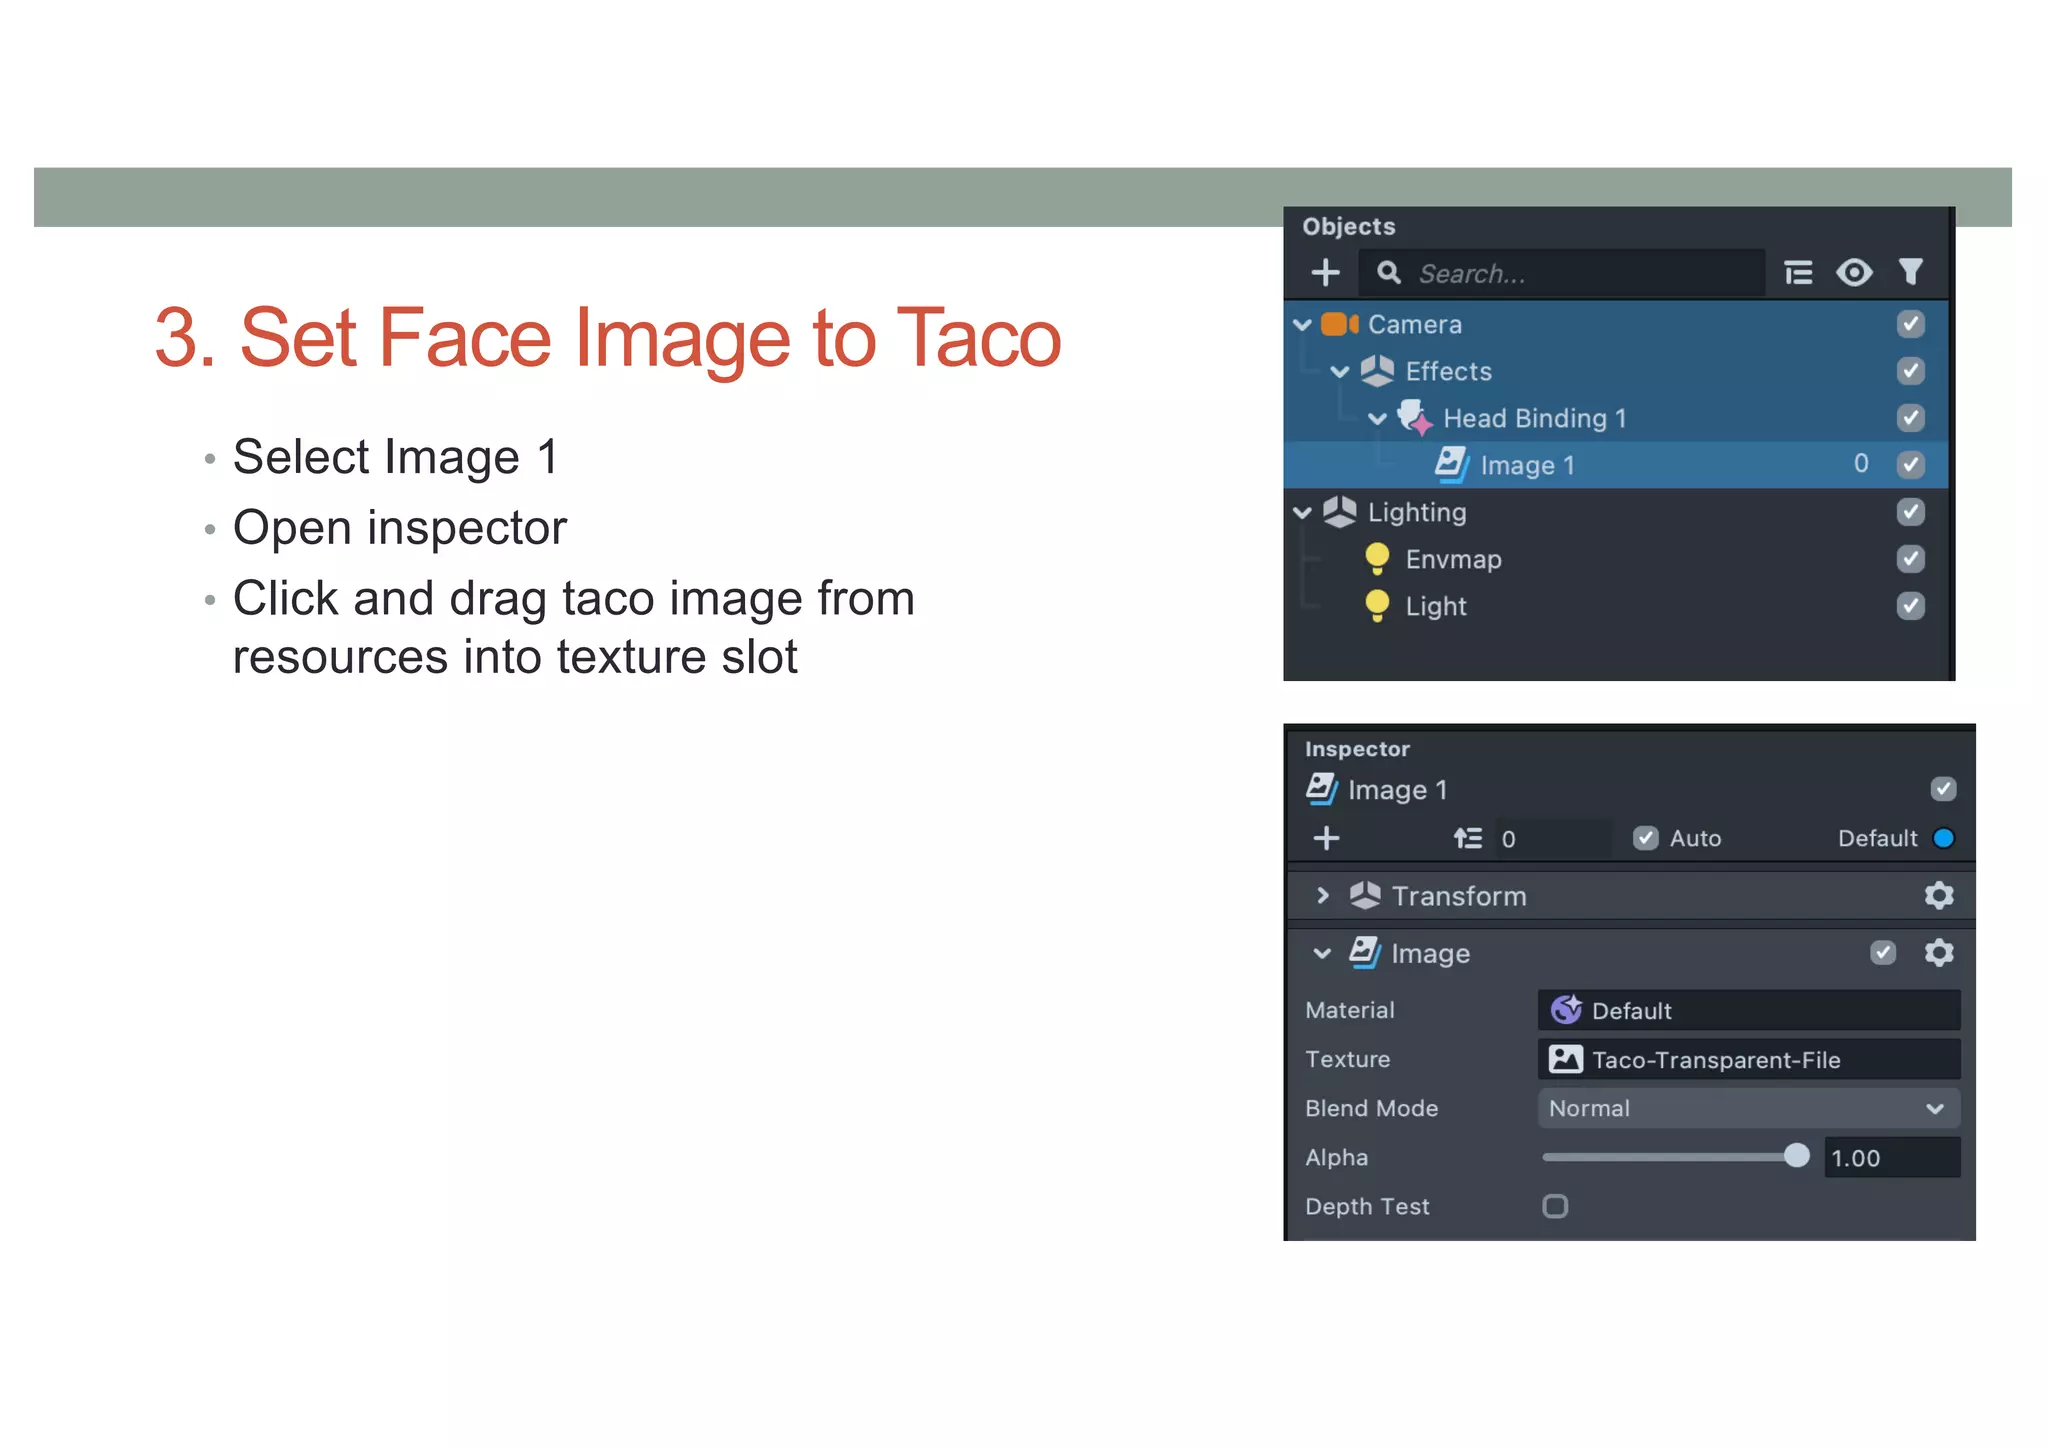The height and width of the screenshot is (1448, 2048).
Task: Toggle Light visibility checkbox
Action: pyautogui.click(x=1911, y=606)
